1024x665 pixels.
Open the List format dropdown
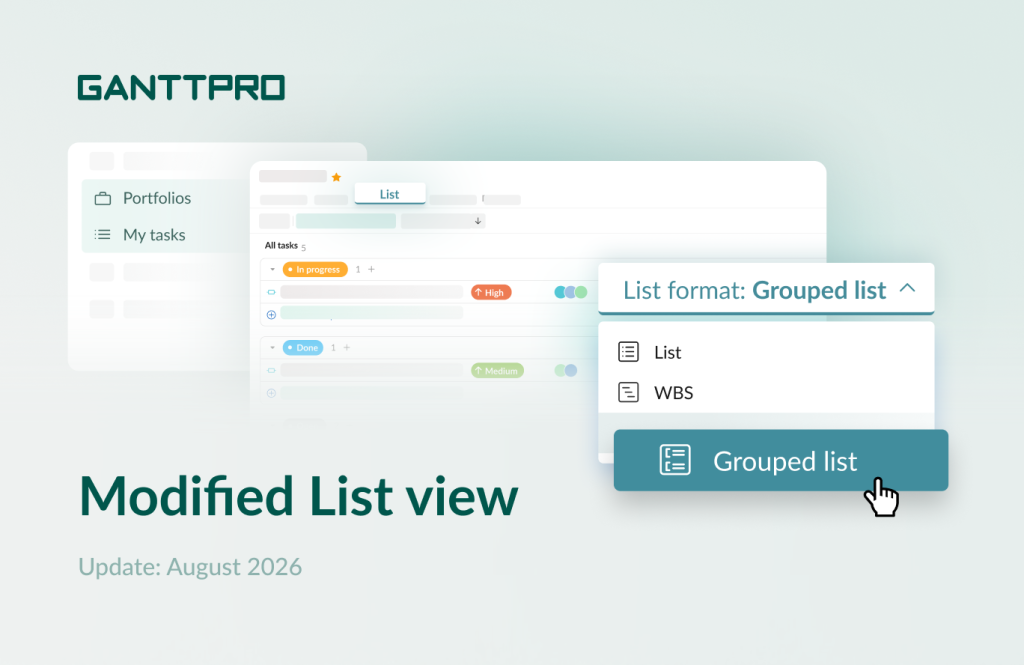(766, 289)
